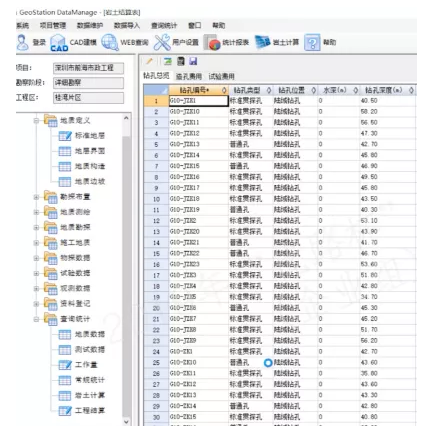Select 地质数据 under 查询统计
433x435 pixels.
(90, 334)
